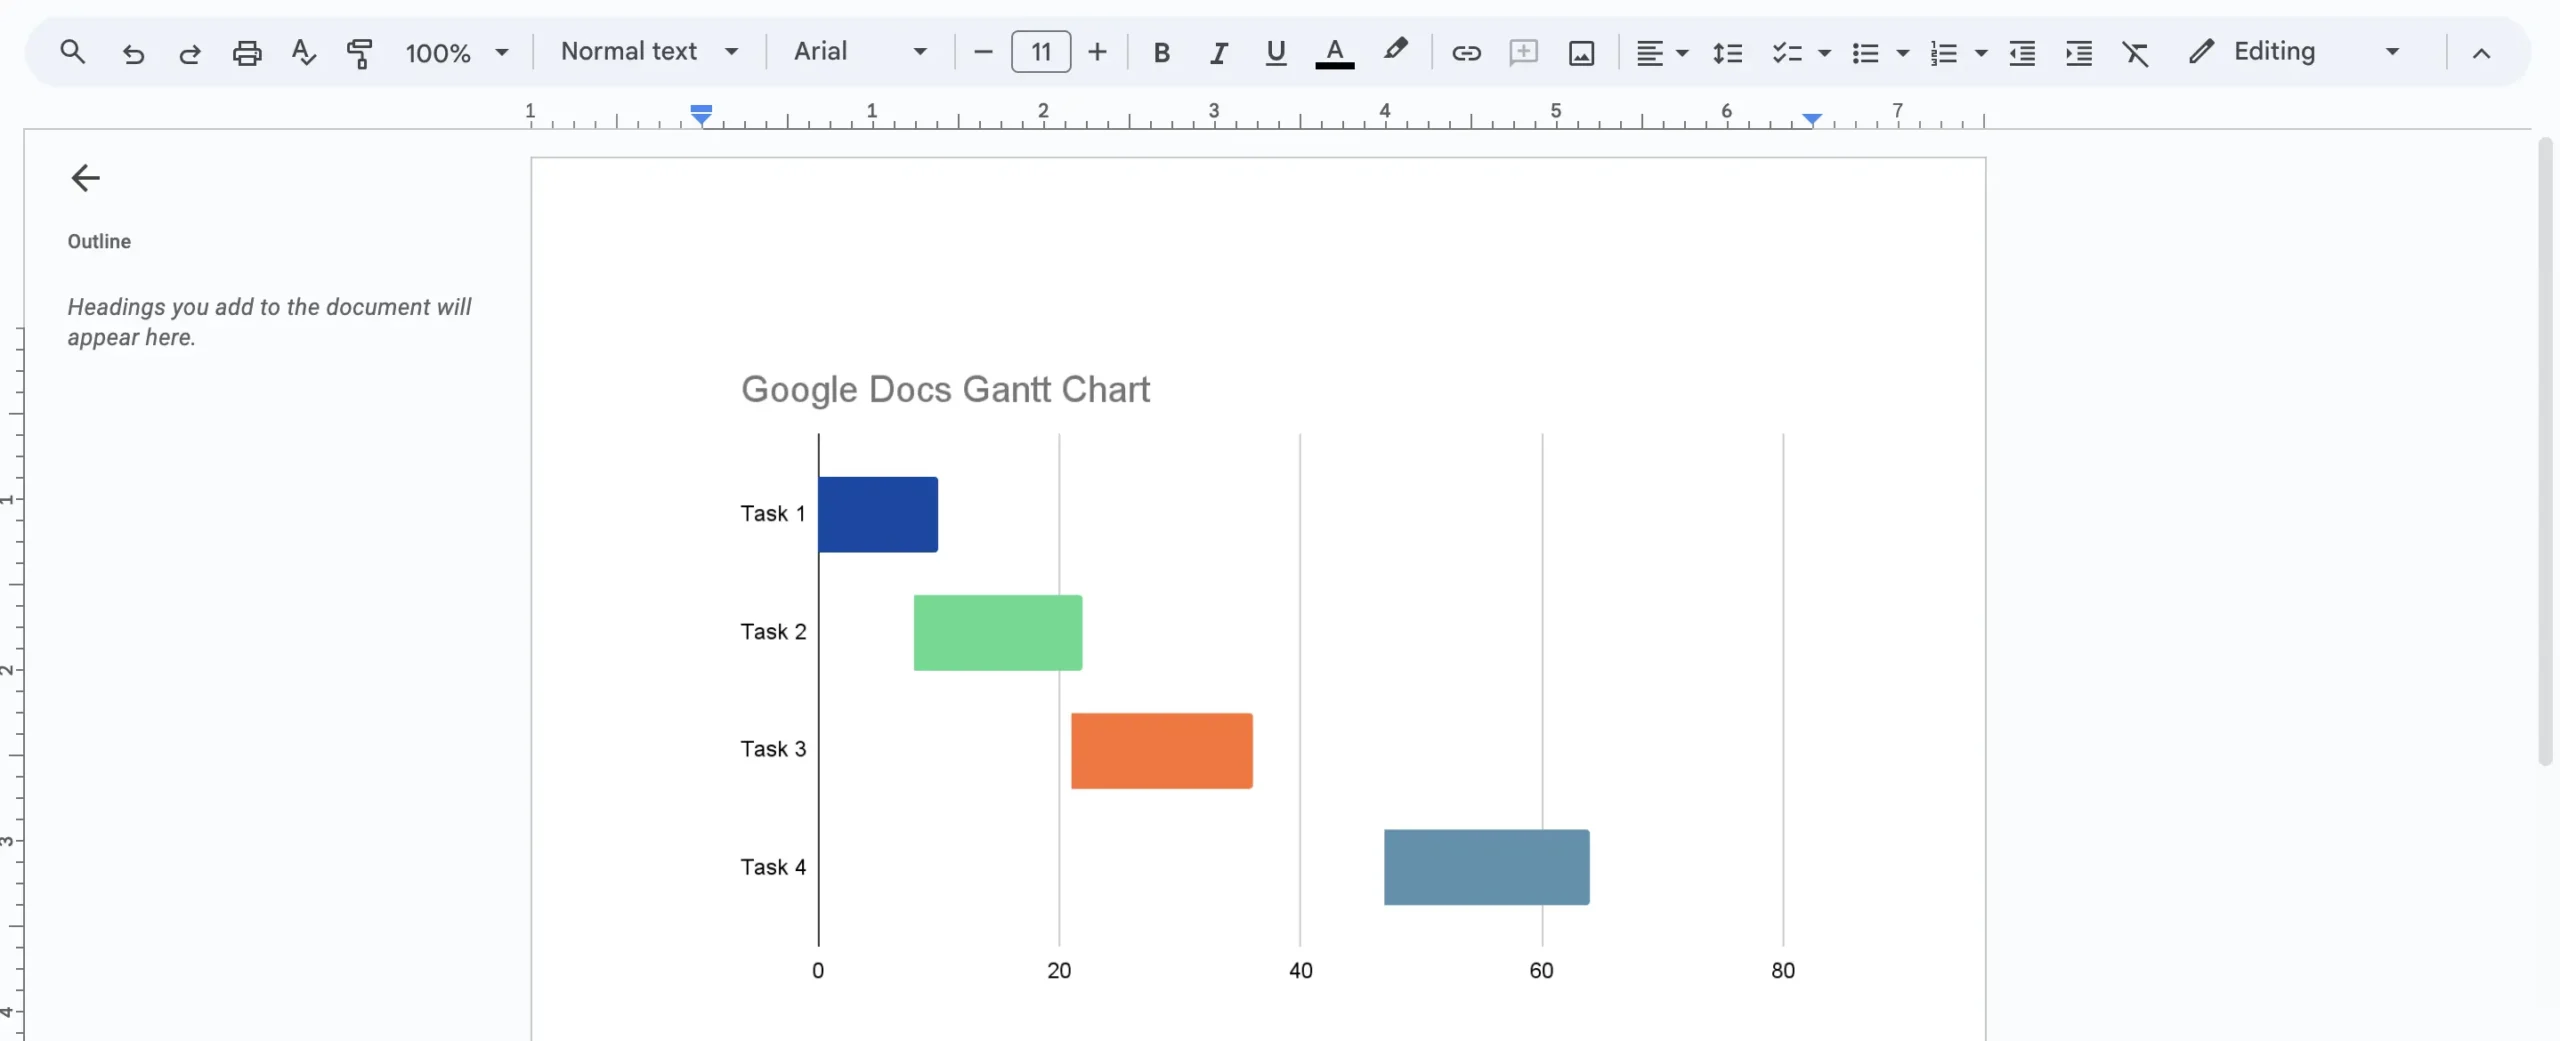This screenshot has height=1041, width=2560.
Task: Insert an image
Action: coord(1581,53)
